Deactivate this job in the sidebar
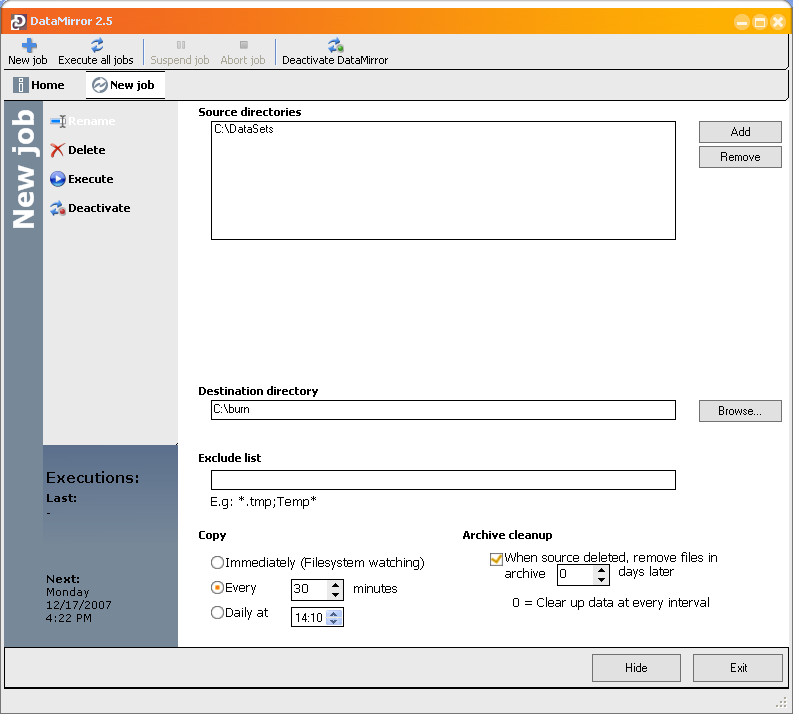The width and height of the screenshot is (799, 720). tap(91, 209)
